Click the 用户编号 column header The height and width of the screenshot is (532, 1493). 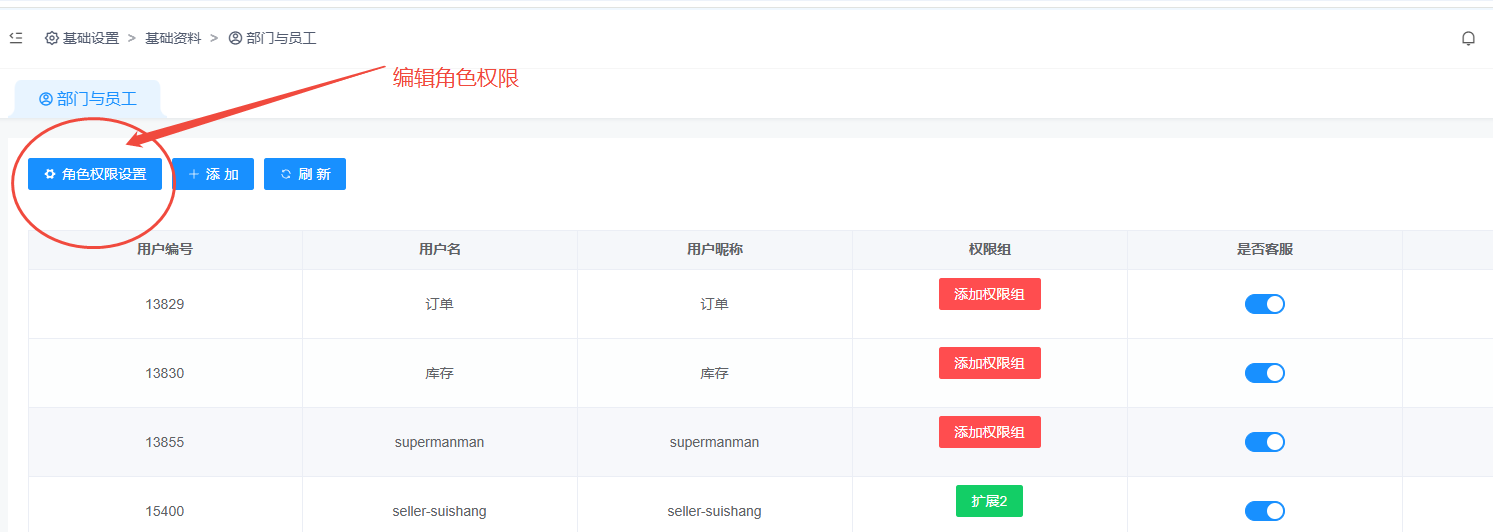pyautogui.click(x=165, y=249)
